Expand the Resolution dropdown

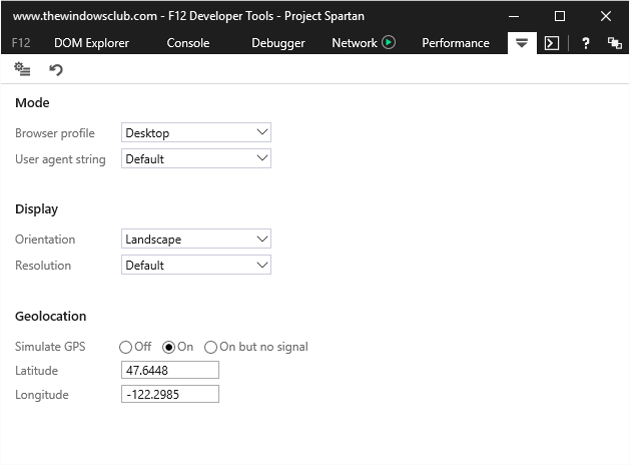[x=196, y=265]
